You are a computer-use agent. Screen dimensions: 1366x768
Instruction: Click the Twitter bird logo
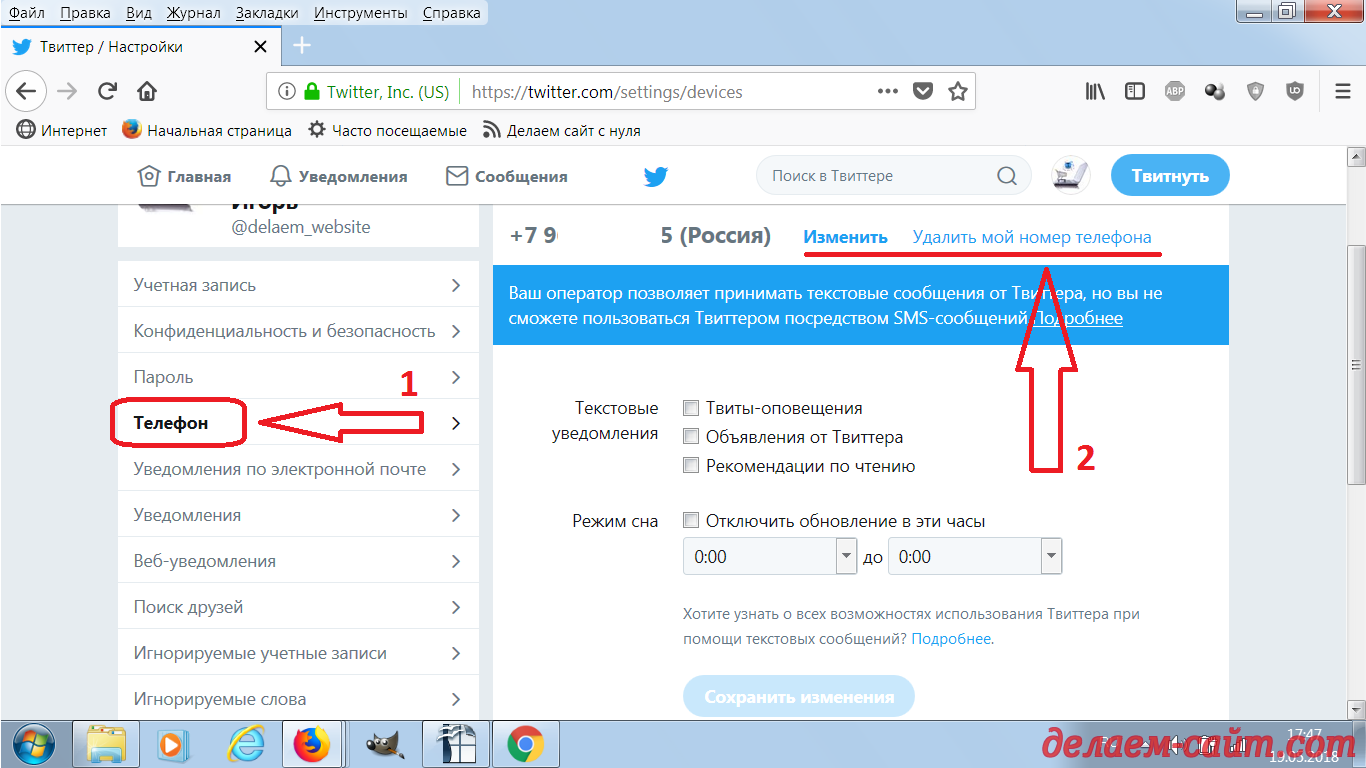click(x=656, y=176)
